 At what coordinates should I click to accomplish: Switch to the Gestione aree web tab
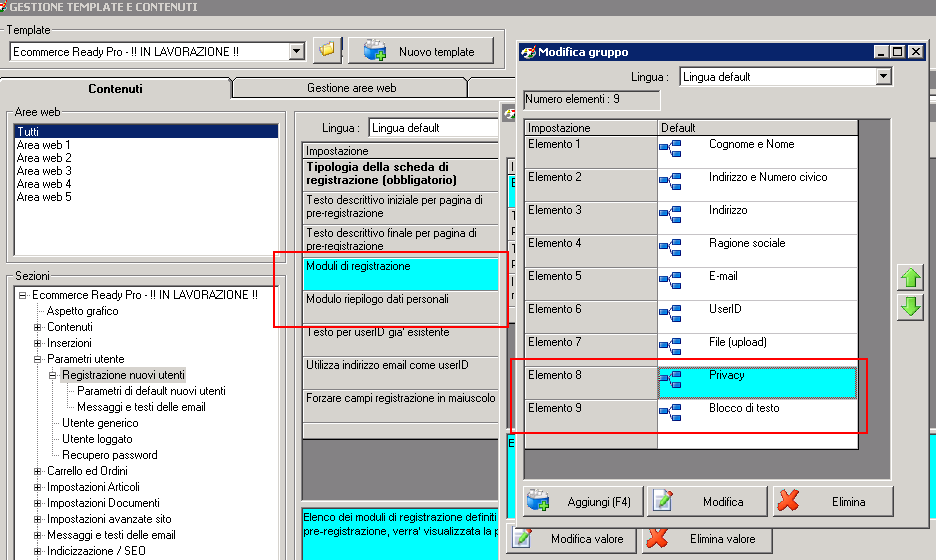(351, 88)
